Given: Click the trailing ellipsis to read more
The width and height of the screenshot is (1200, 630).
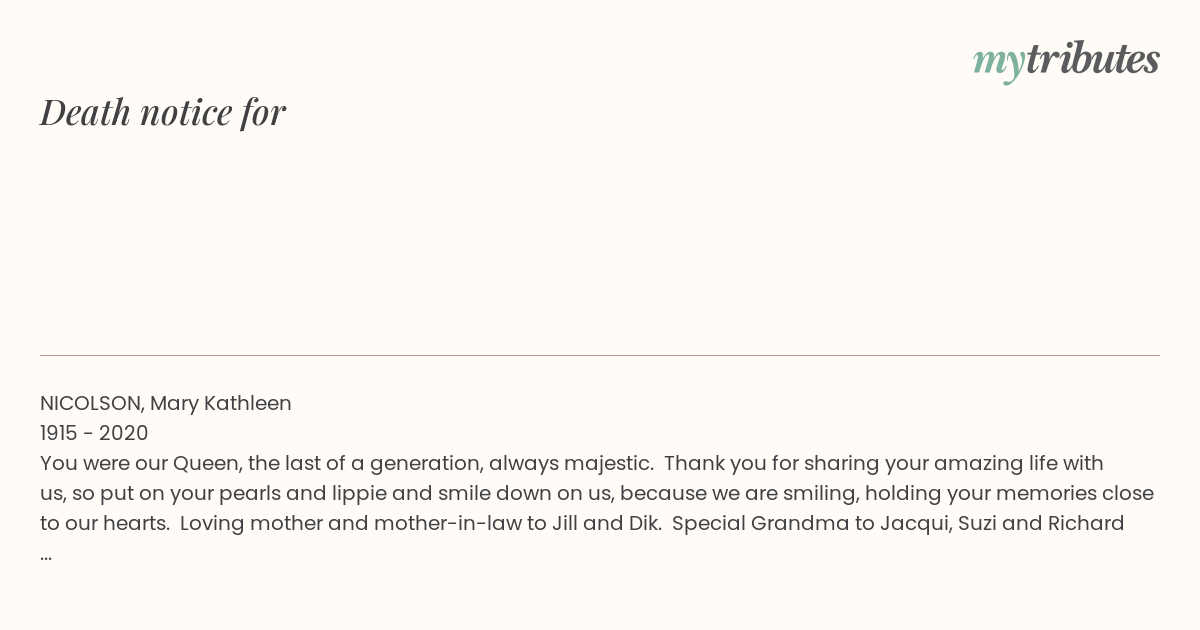Looking at the screenshot, I should [x=46, y=557].
